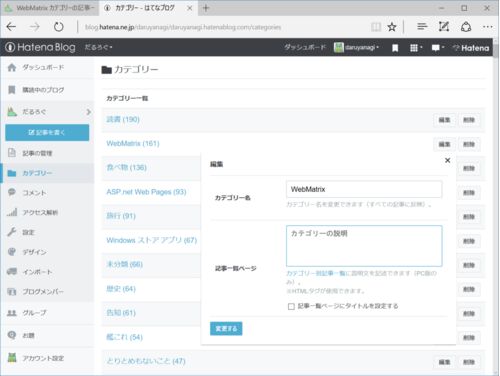This screenshot has width=500, height=376.
Task: Click the blue 記事を書く write button
Action: coord(47,132)
